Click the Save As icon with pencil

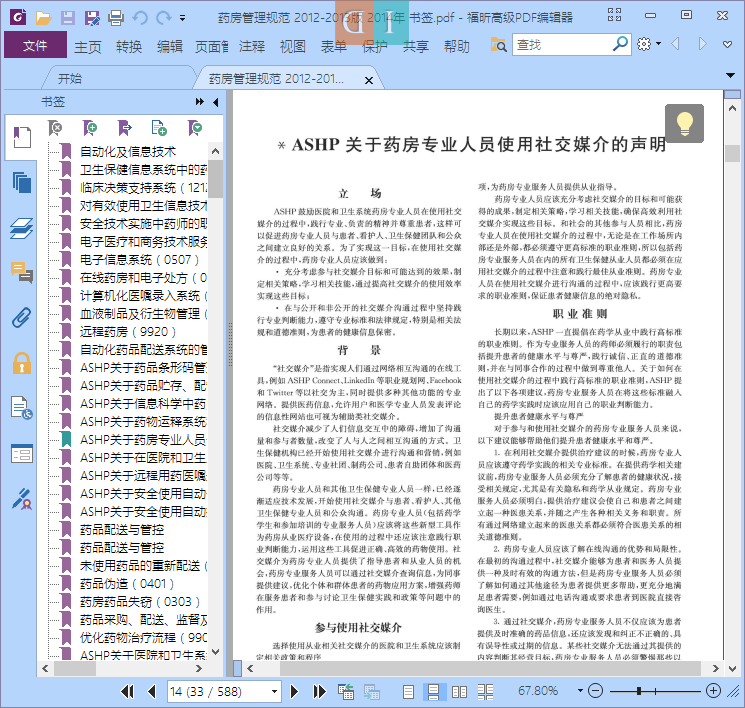(x=92, y=18)
